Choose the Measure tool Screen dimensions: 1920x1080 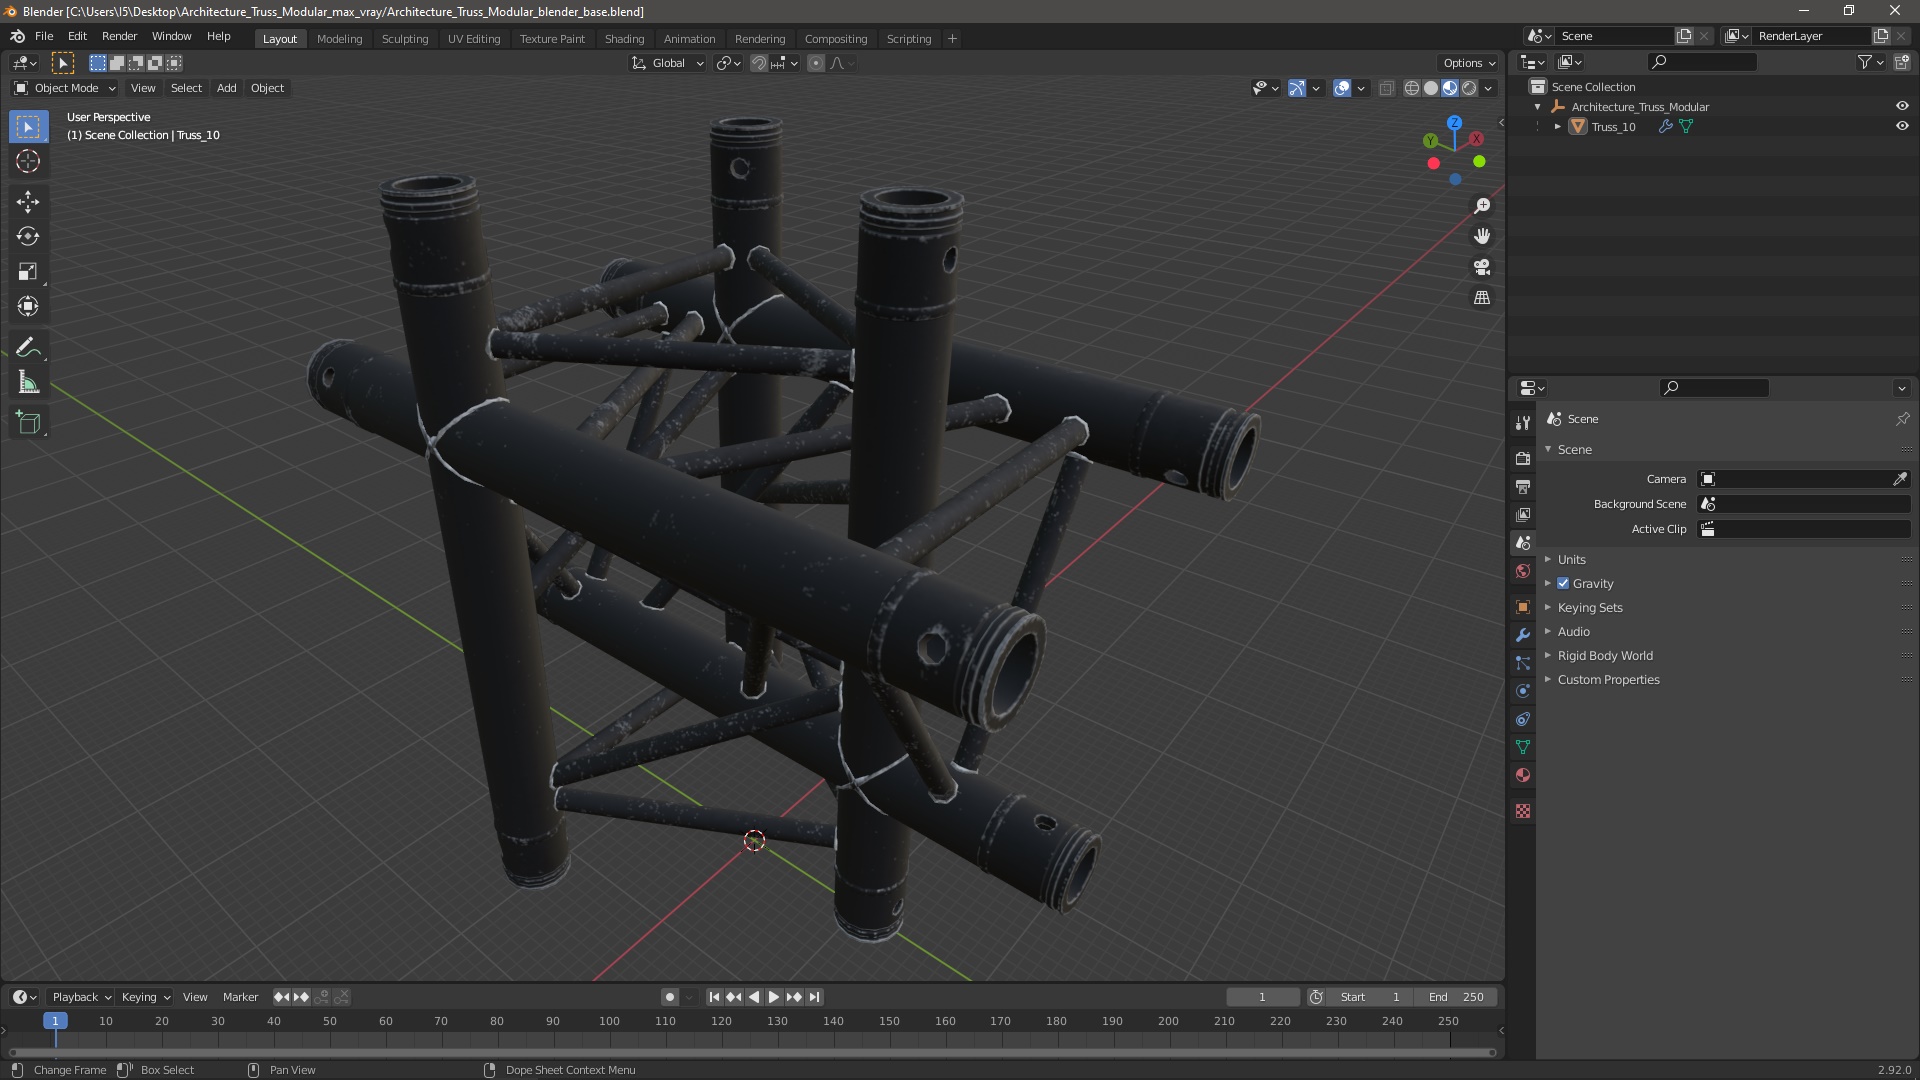28,383
